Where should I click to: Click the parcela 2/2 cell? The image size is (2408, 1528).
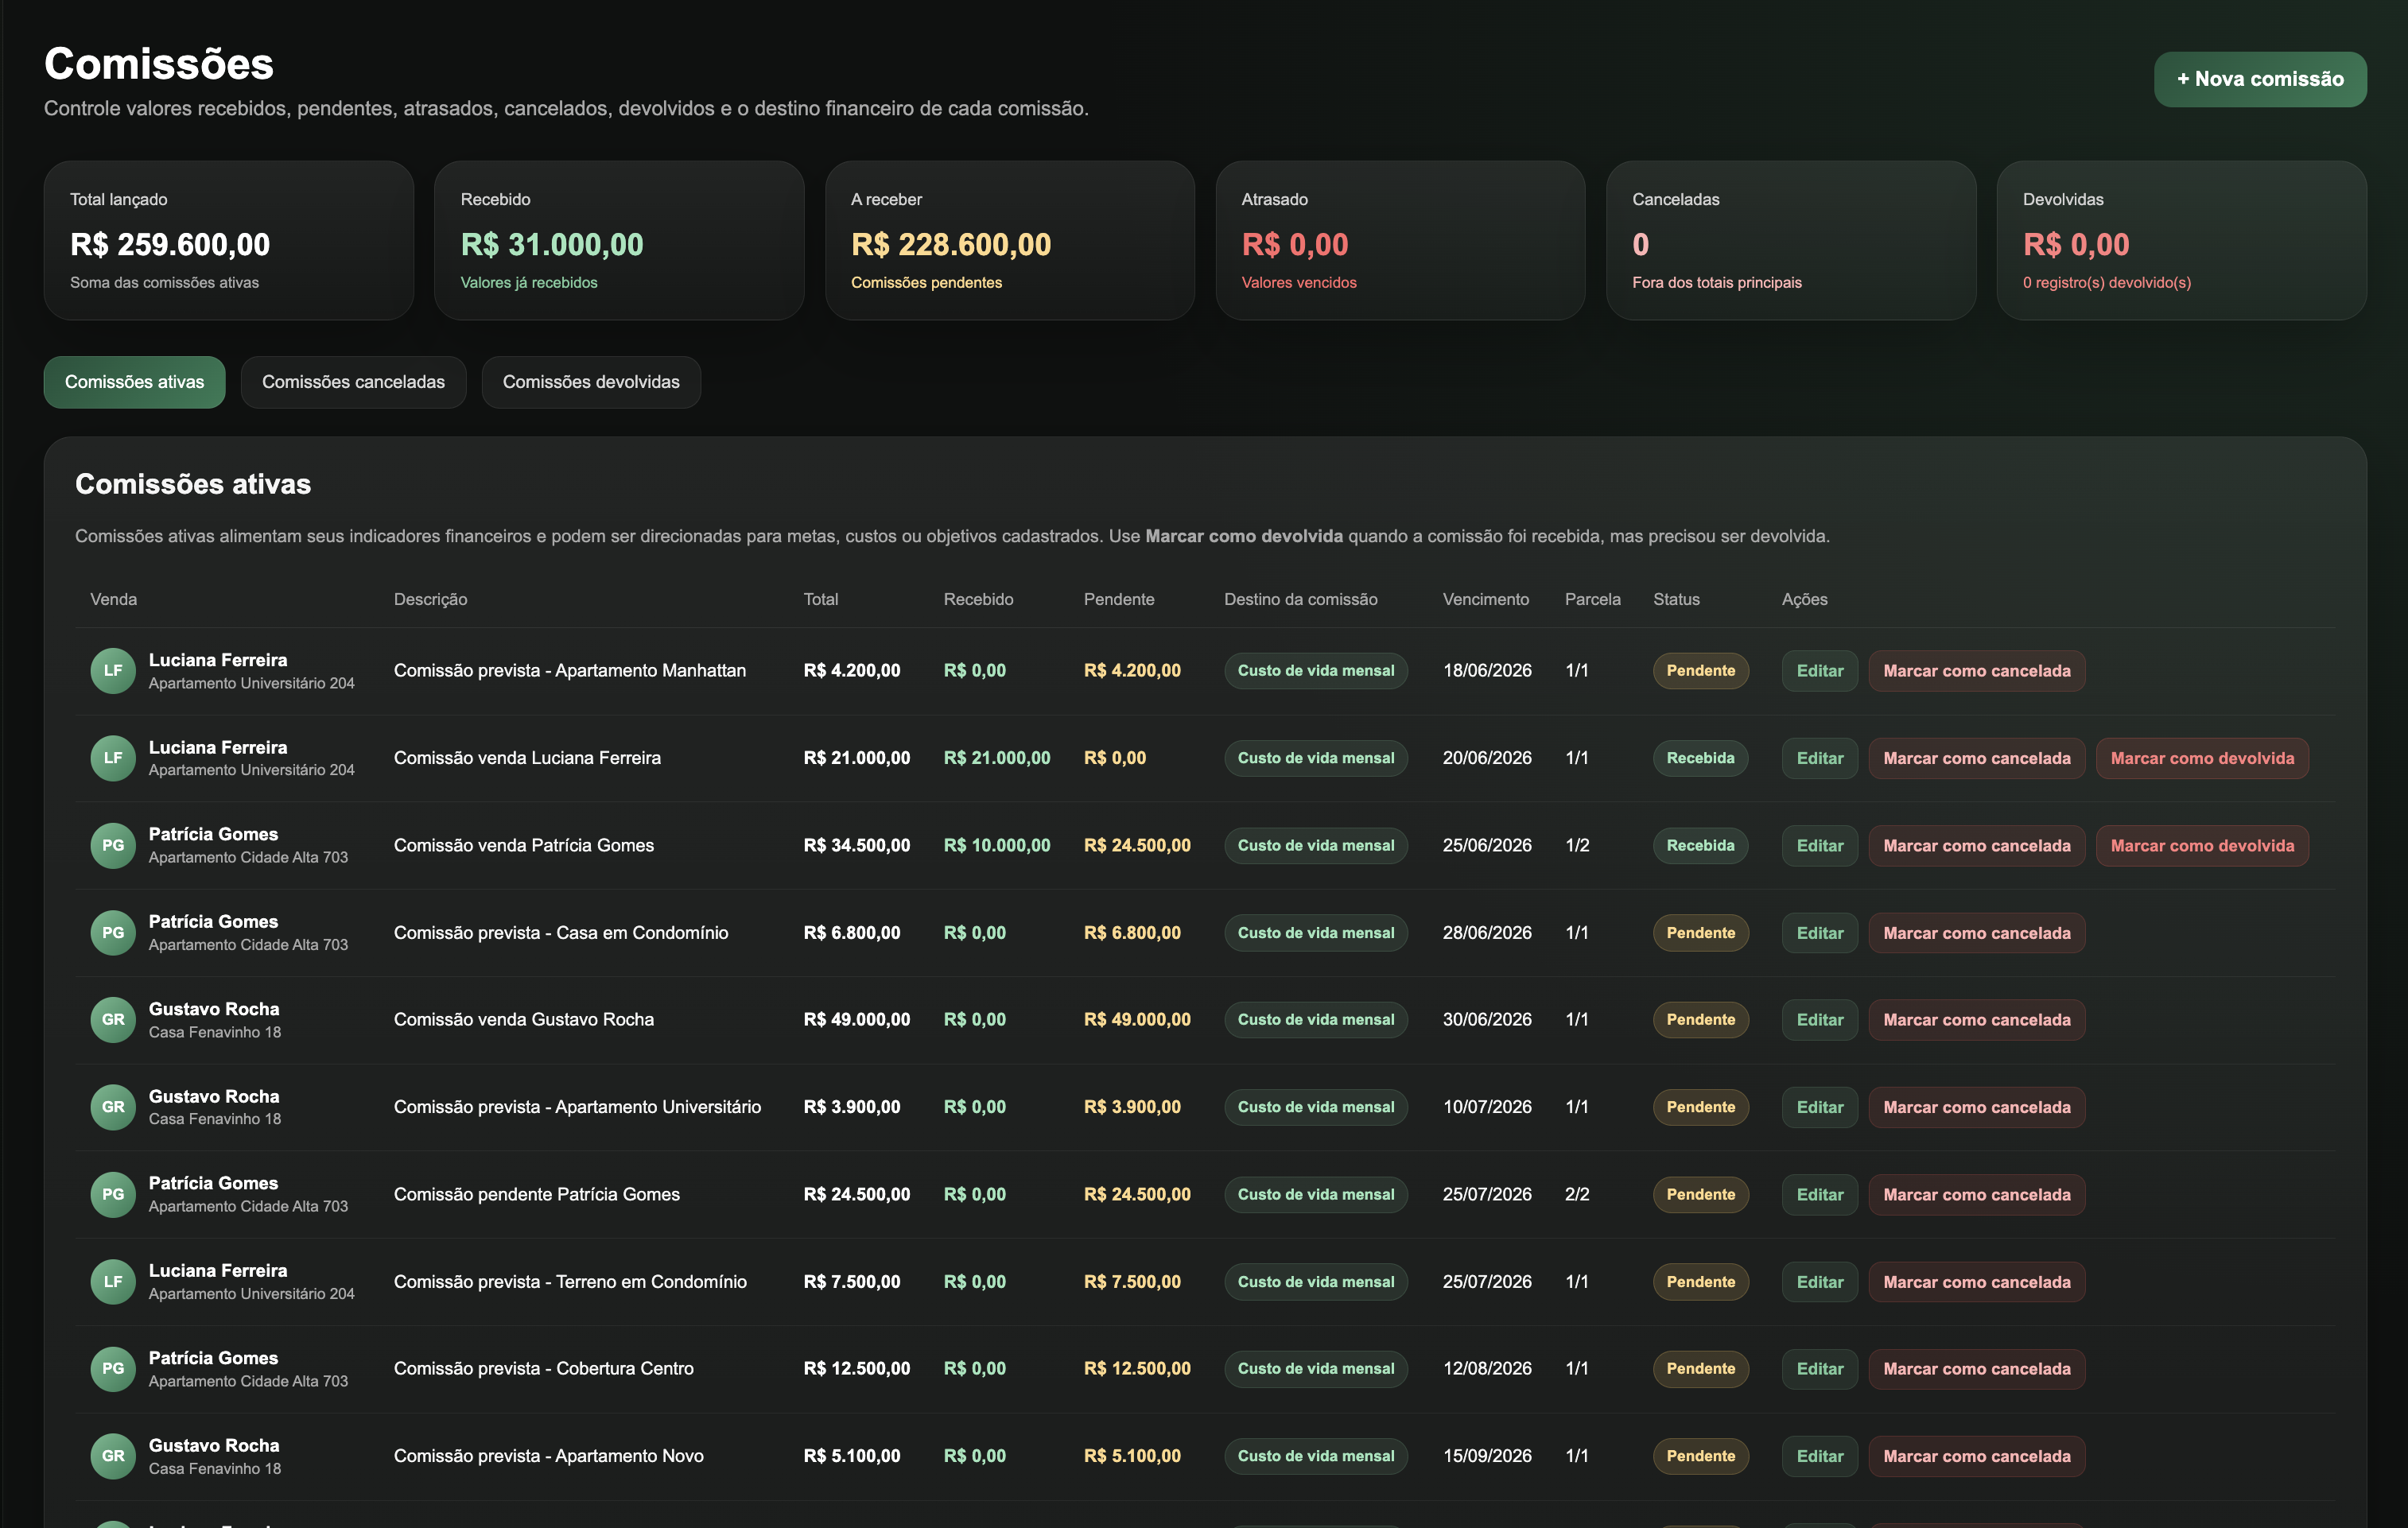(x=1576, y=1194)
